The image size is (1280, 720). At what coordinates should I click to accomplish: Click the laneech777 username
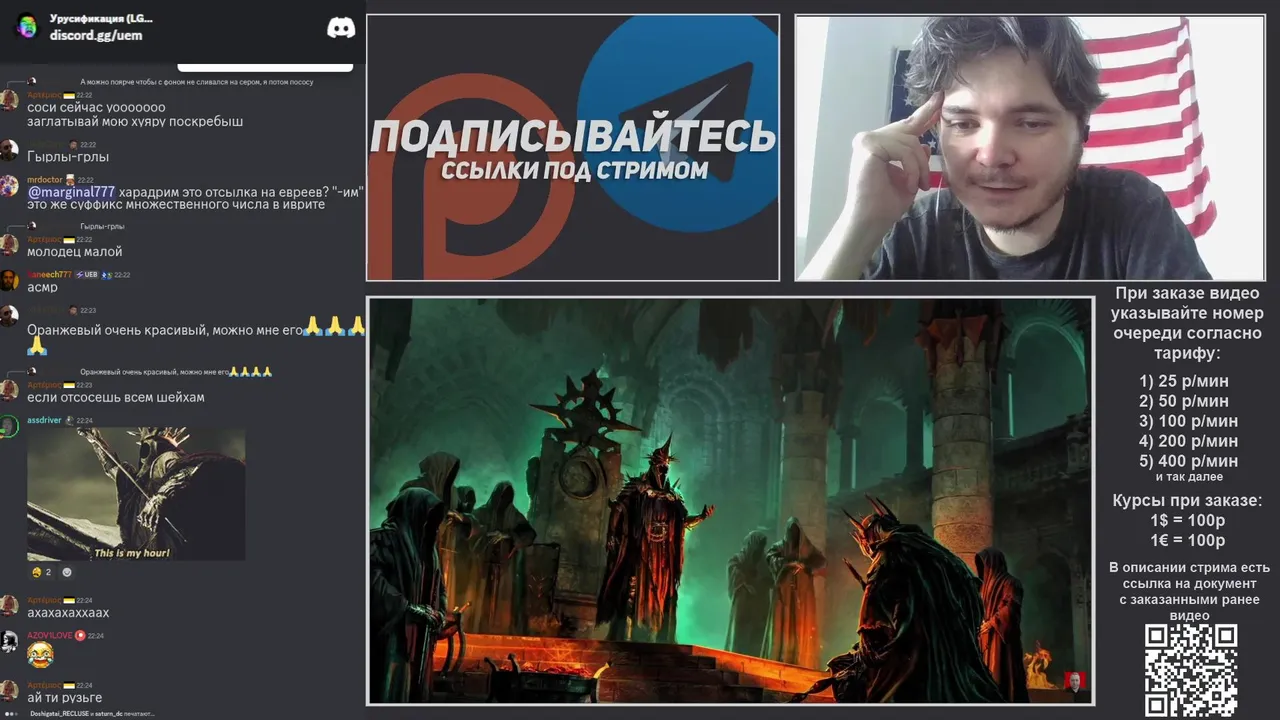tap(49, 275)
